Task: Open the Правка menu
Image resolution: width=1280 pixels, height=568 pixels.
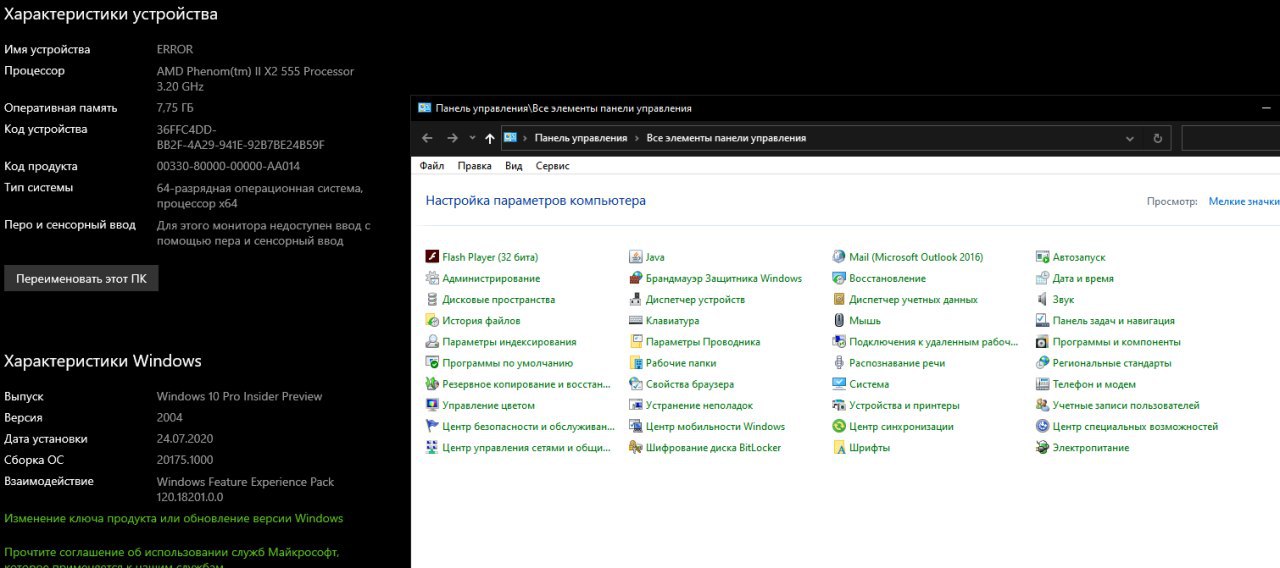Action: tap(474, 166)
